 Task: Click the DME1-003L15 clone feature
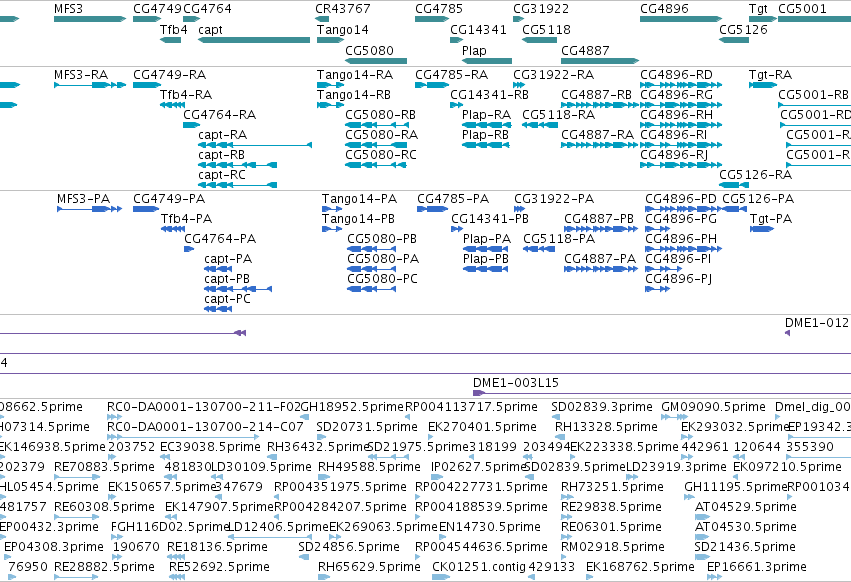[x=662, y=393]
